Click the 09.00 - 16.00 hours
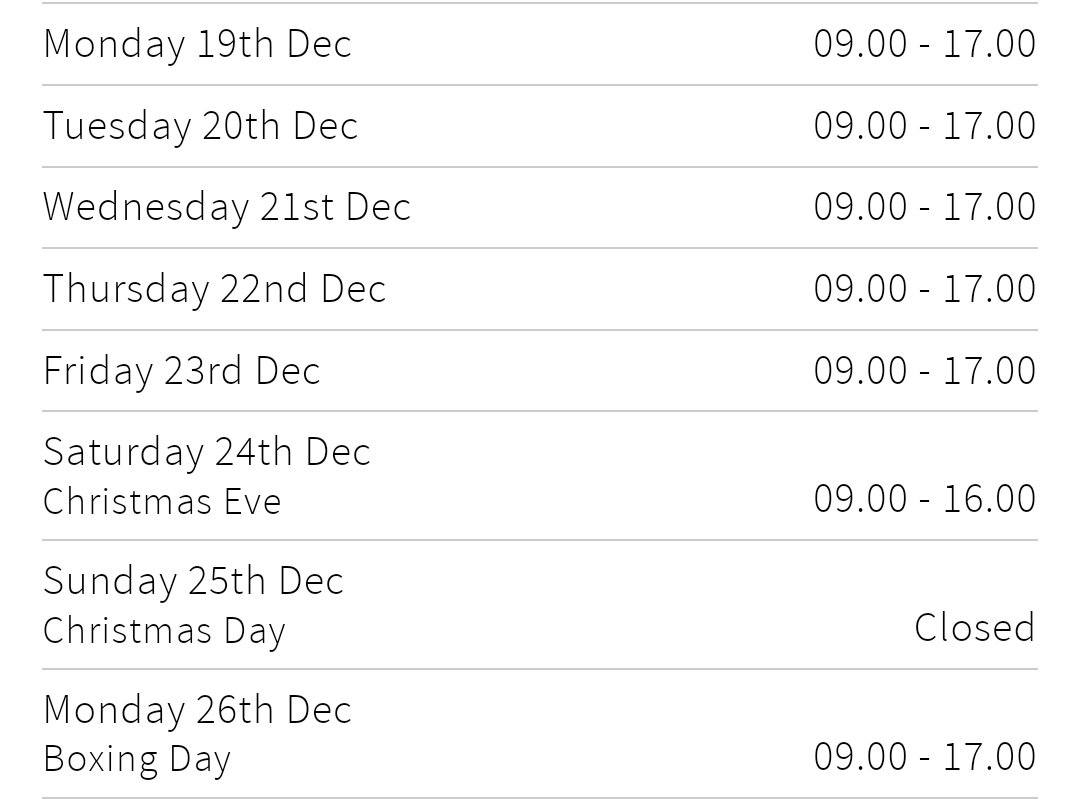Viewport: 1080px width, 799px height. [924, 498]
